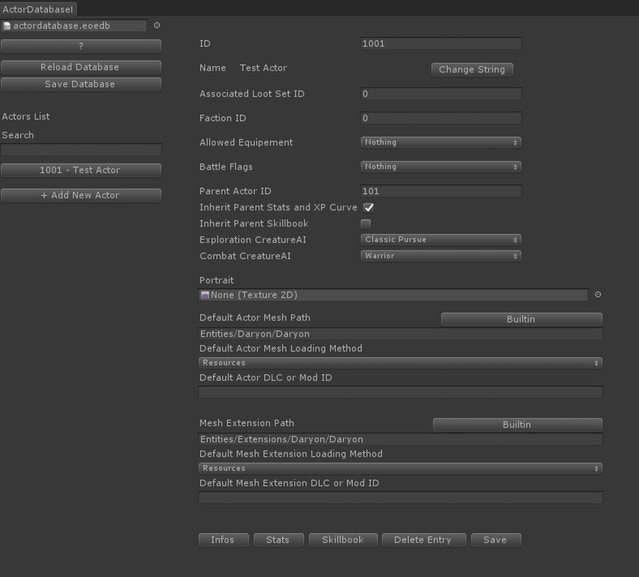This screenshot has height=577, width=639.
Task: Select 1001 - Test Actor from the actors list
Action: coord(80,171)
